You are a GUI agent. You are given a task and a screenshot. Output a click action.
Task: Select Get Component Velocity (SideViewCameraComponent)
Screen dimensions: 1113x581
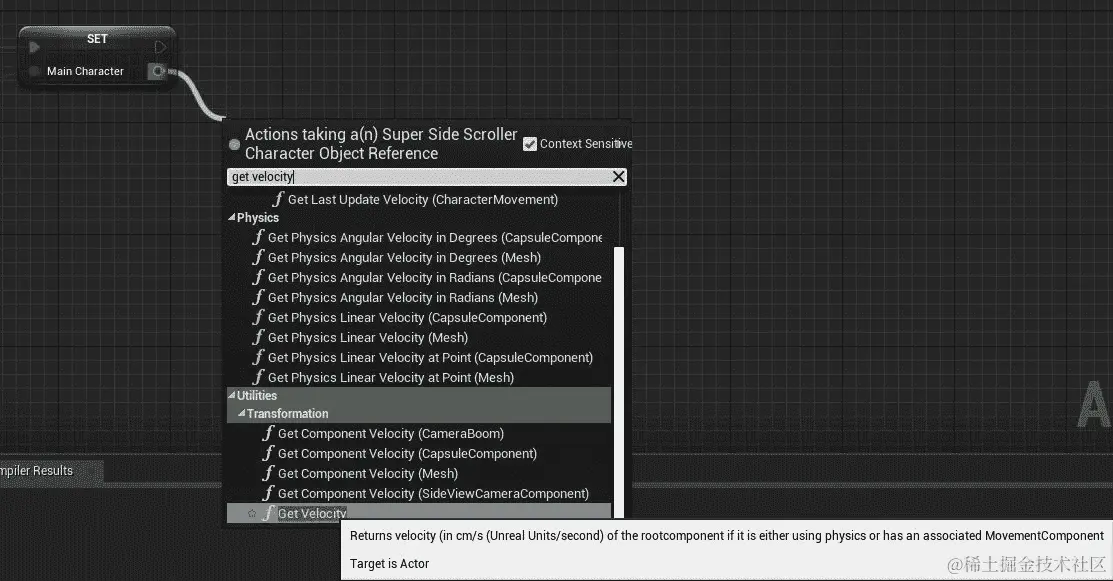click(433, 493)
